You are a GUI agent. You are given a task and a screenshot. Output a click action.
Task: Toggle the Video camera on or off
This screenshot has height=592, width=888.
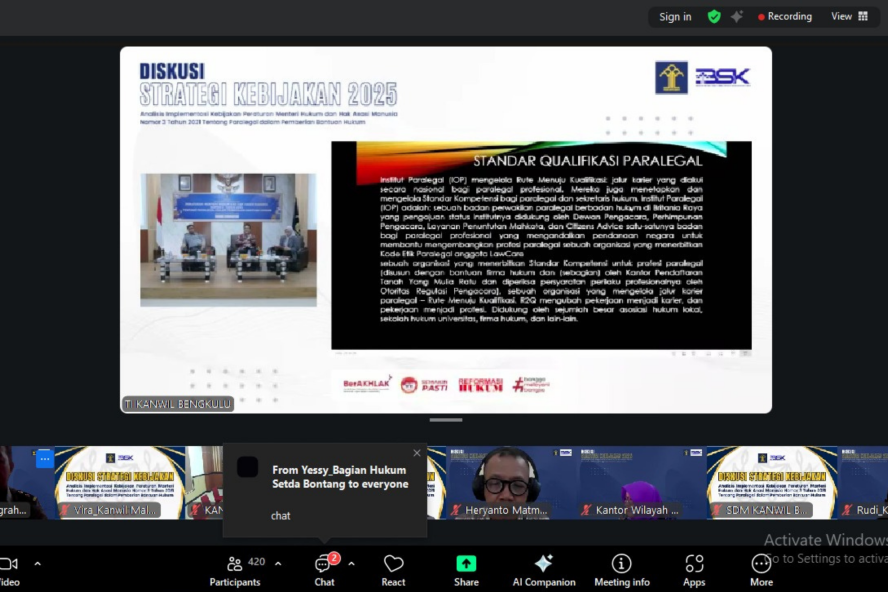pos(8,569)
